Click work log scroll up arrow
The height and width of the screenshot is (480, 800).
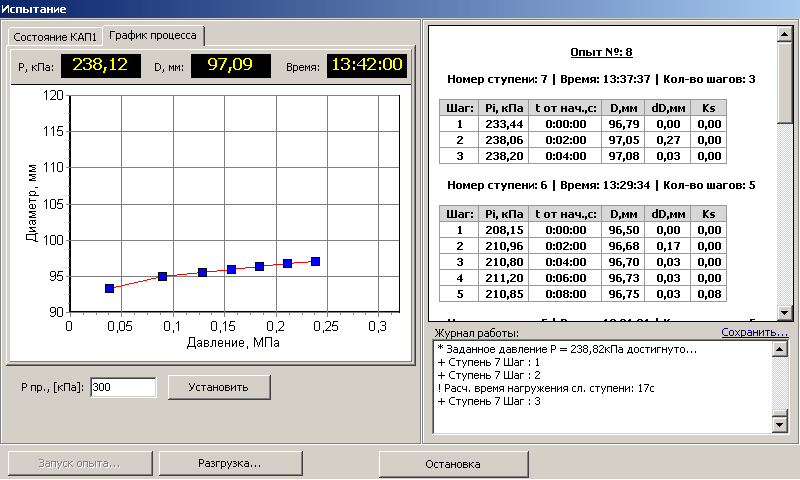point(781,349)
